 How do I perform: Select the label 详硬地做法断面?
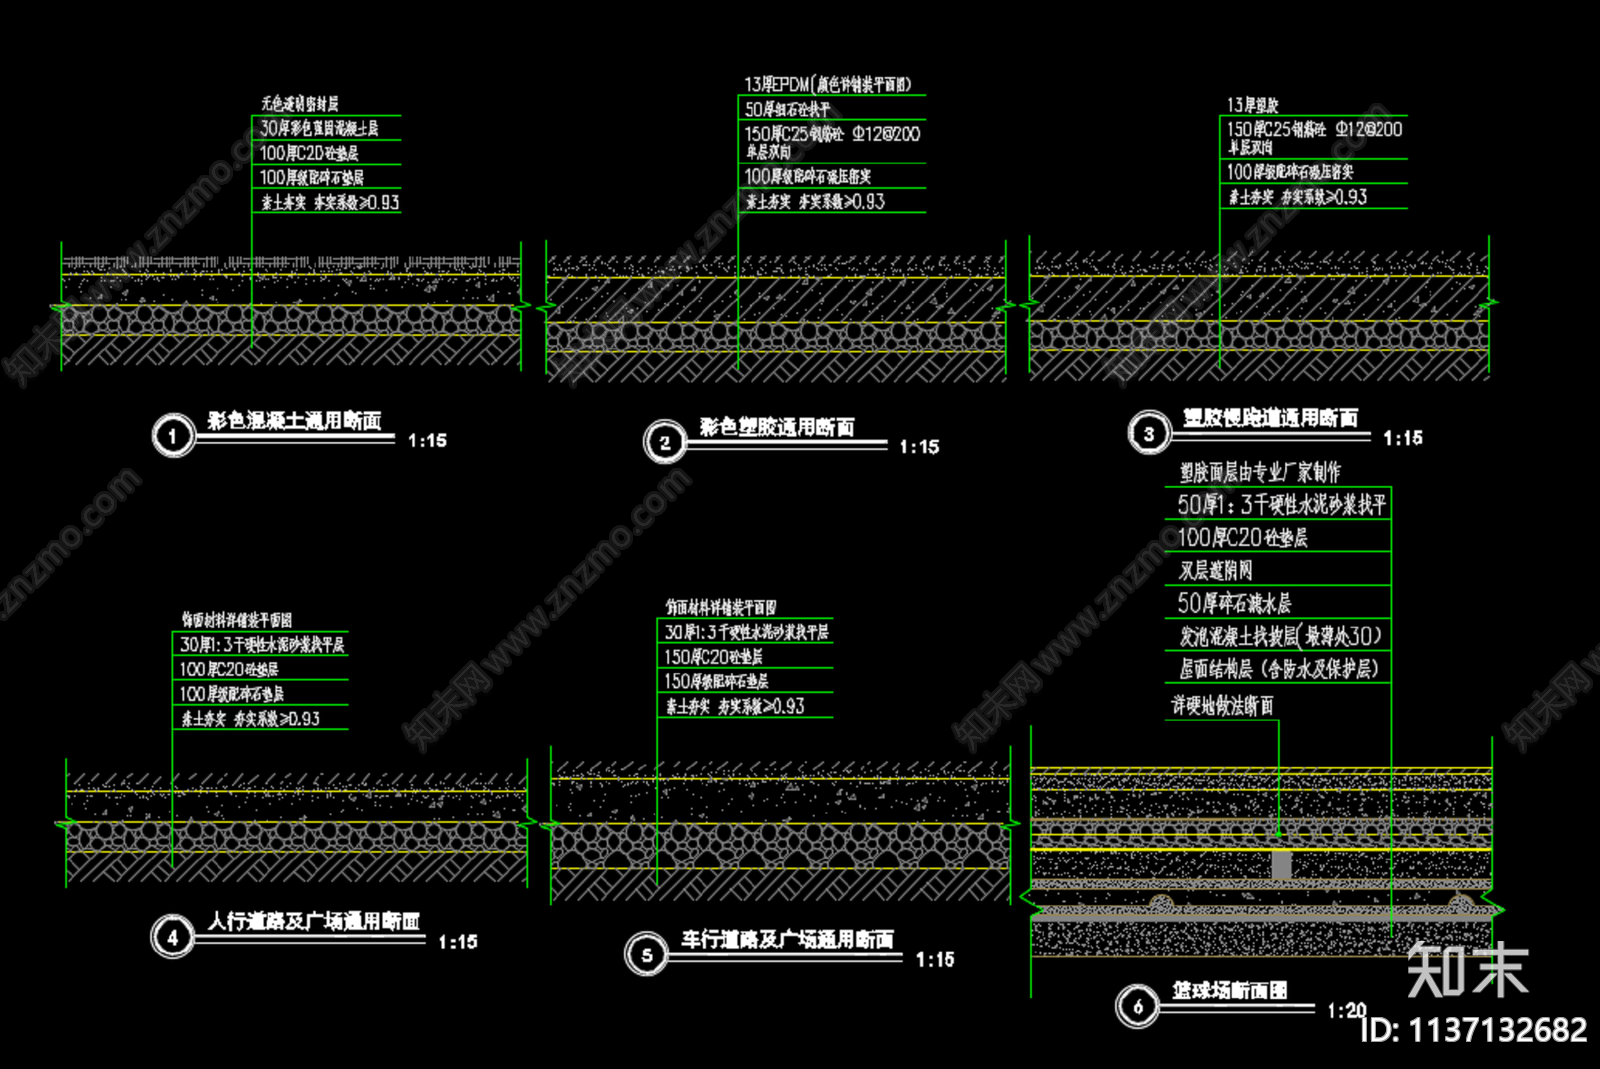[x=1223, y=706]
